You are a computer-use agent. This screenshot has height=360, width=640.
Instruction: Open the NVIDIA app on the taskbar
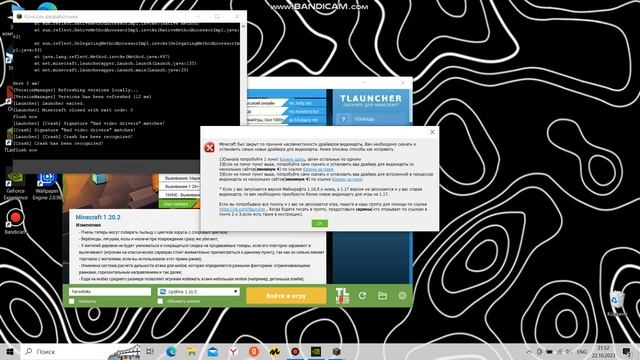pos(316,351)
